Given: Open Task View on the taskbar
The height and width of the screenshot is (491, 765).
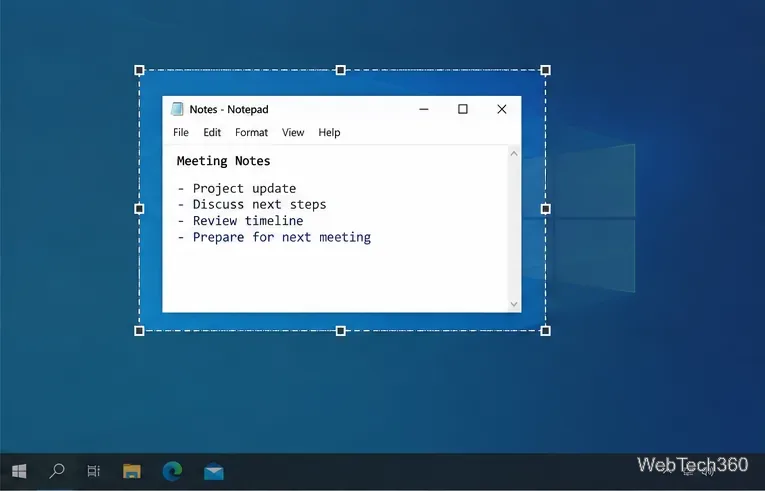Looking at the screenshot, I should click(x=93, y=471).
